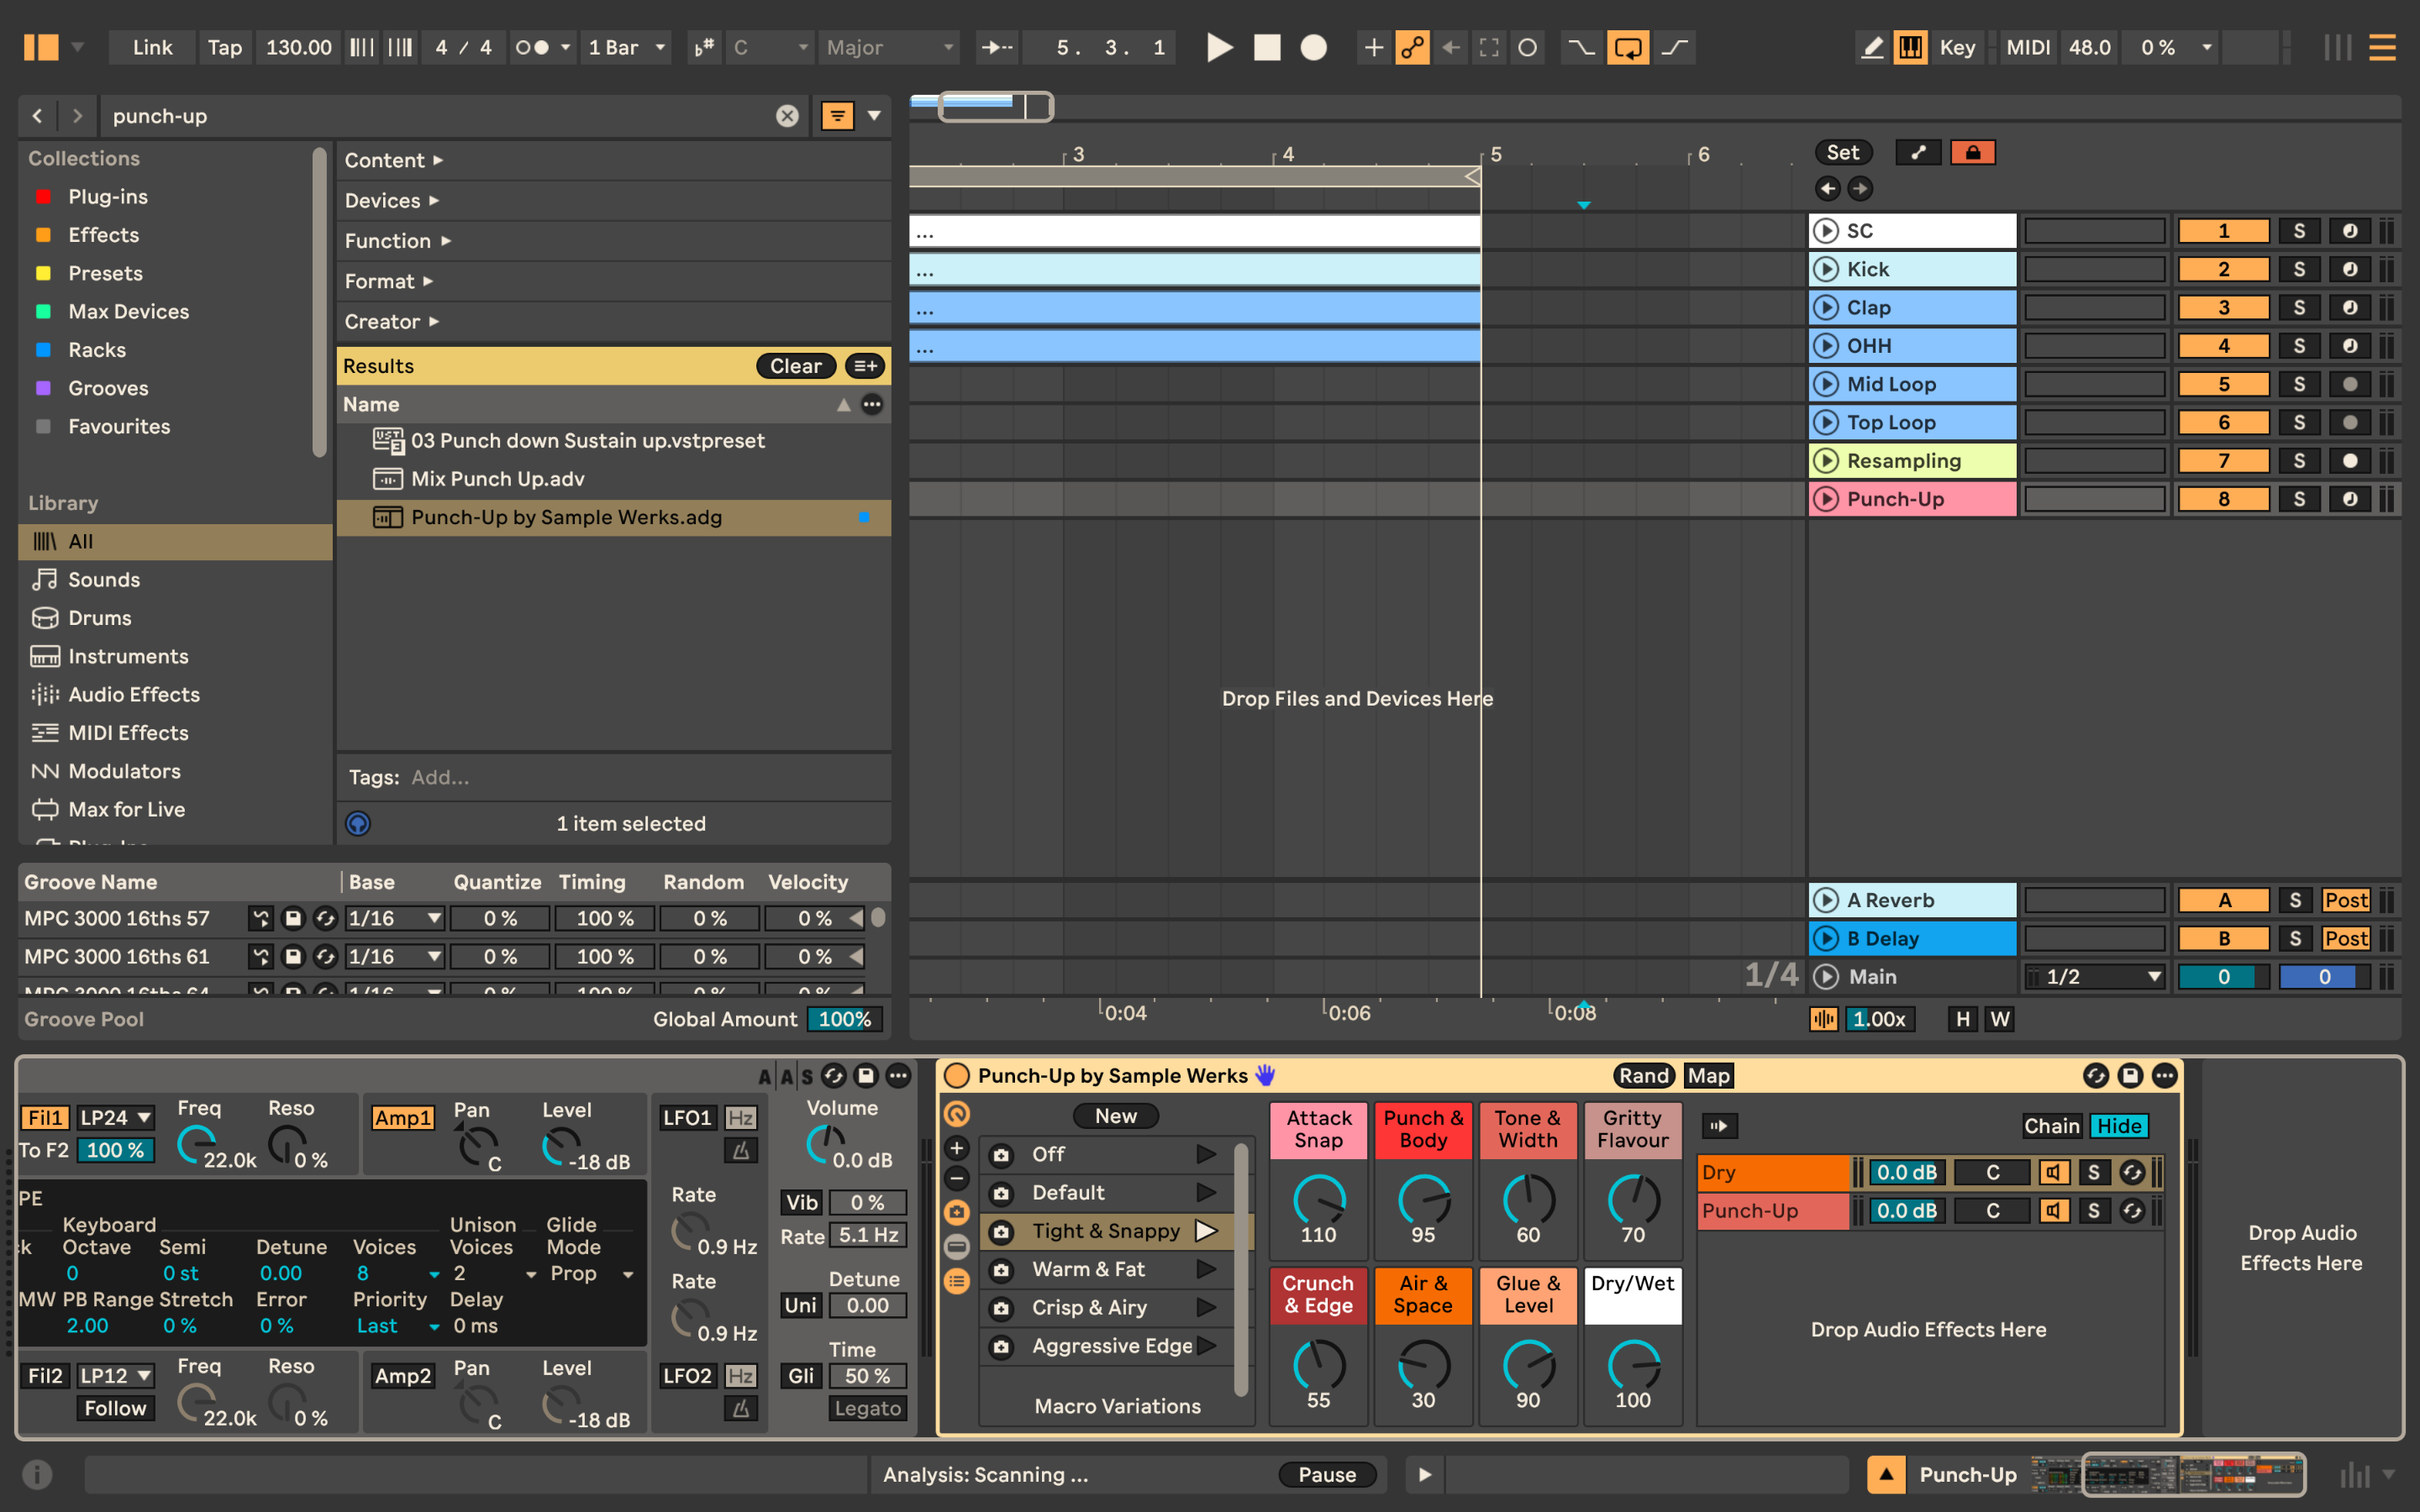Click the Automation Arm icon
The width and height of the screenshot is (2420, 1512).
click(1412, 47)
